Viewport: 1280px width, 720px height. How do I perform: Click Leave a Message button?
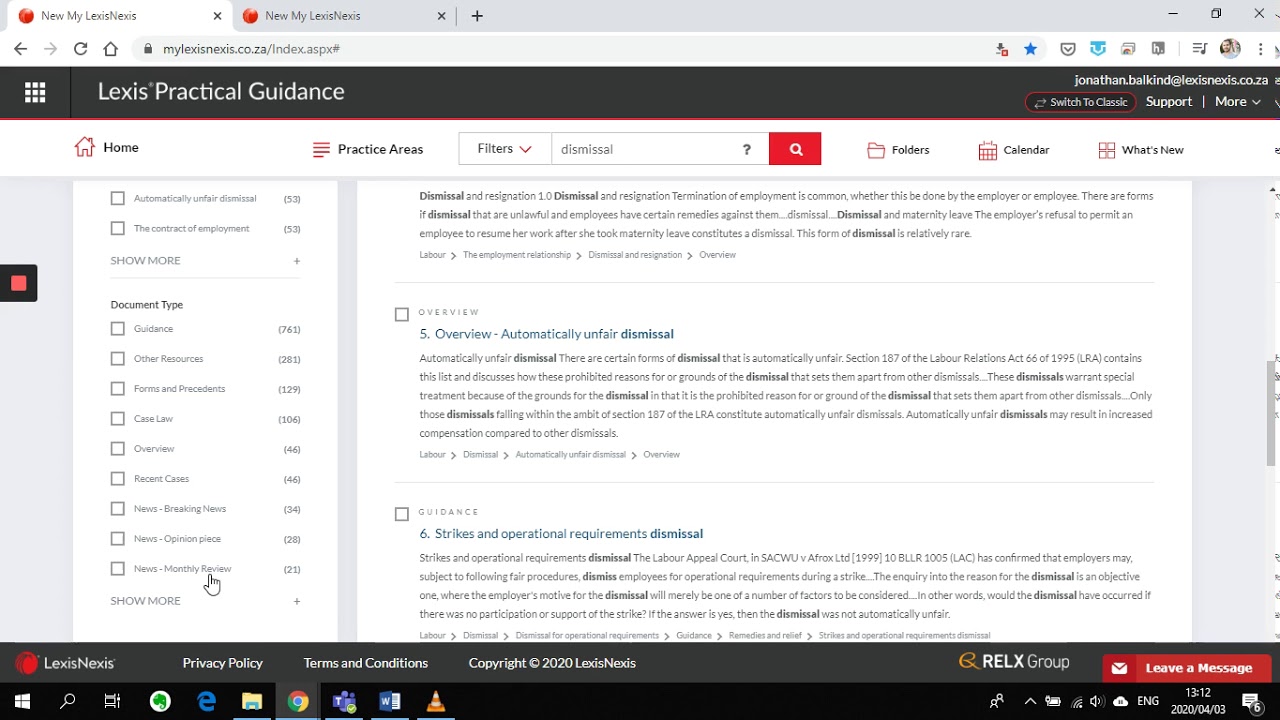(1187, 668)
